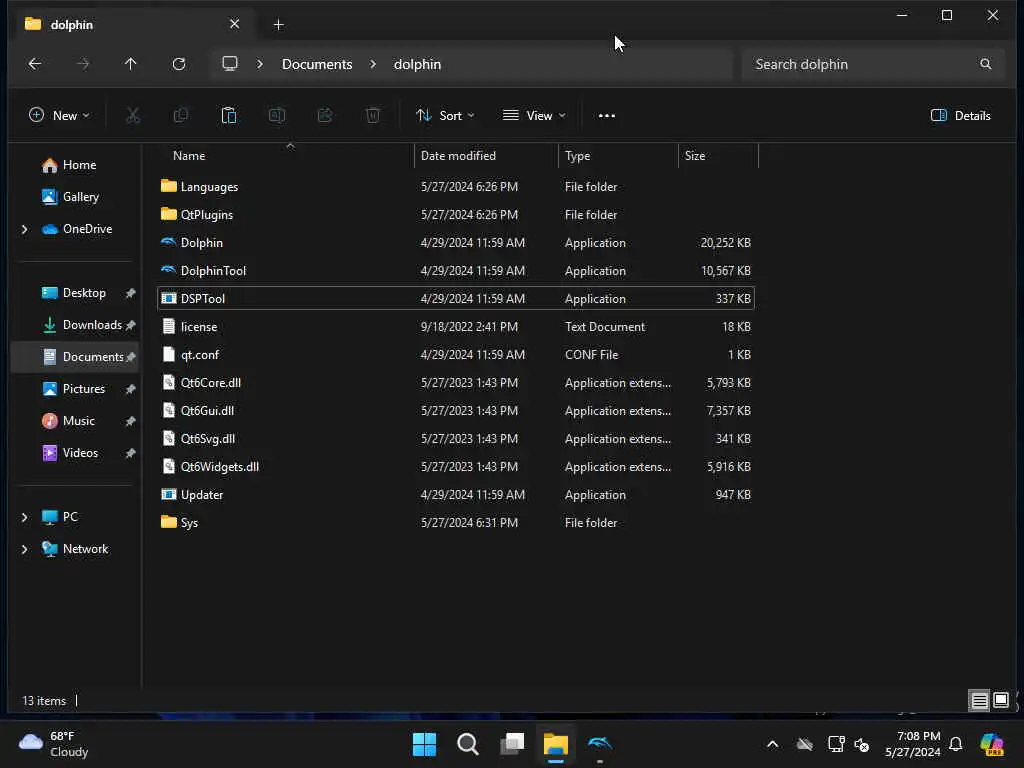Open the See more three-dots menu

pos(607,116)
